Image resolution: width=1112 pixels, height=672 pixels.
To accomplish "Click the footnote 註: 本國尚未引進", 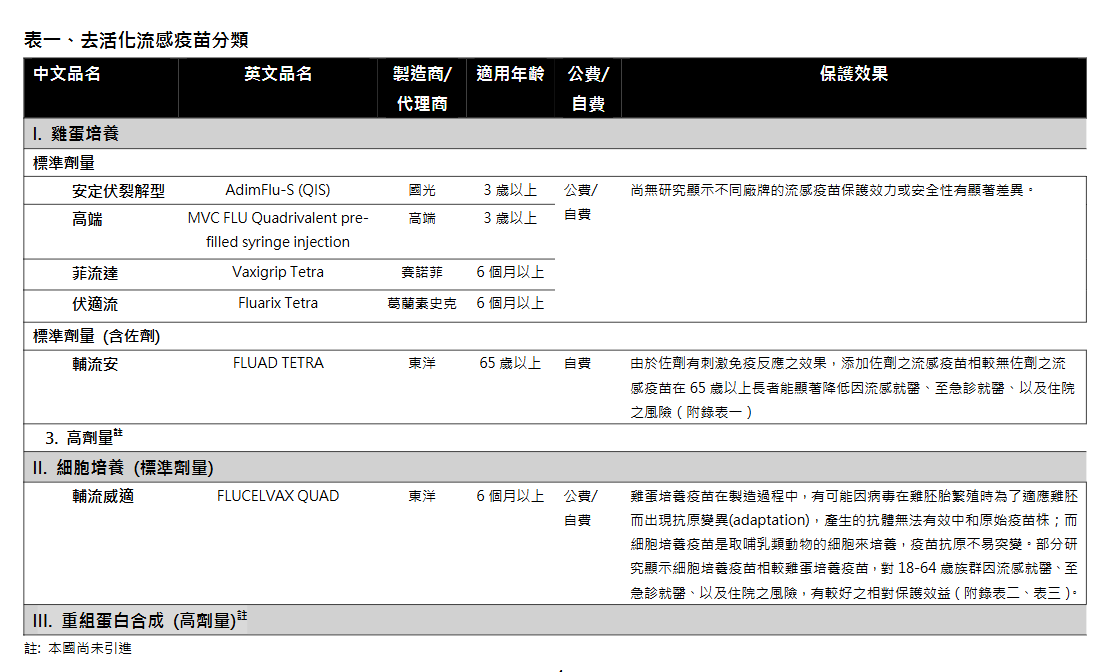I will coord(78,648).
